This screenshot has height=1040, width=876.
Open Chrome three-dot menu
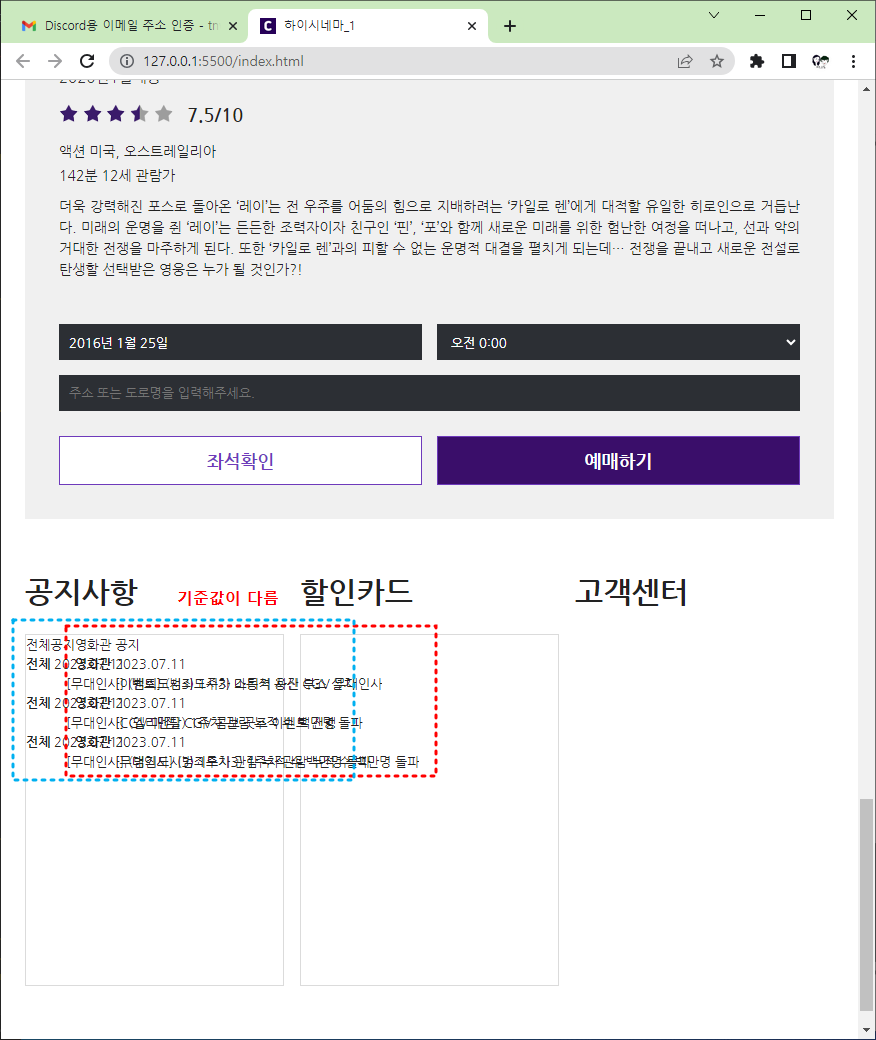[x=853, y=61]
